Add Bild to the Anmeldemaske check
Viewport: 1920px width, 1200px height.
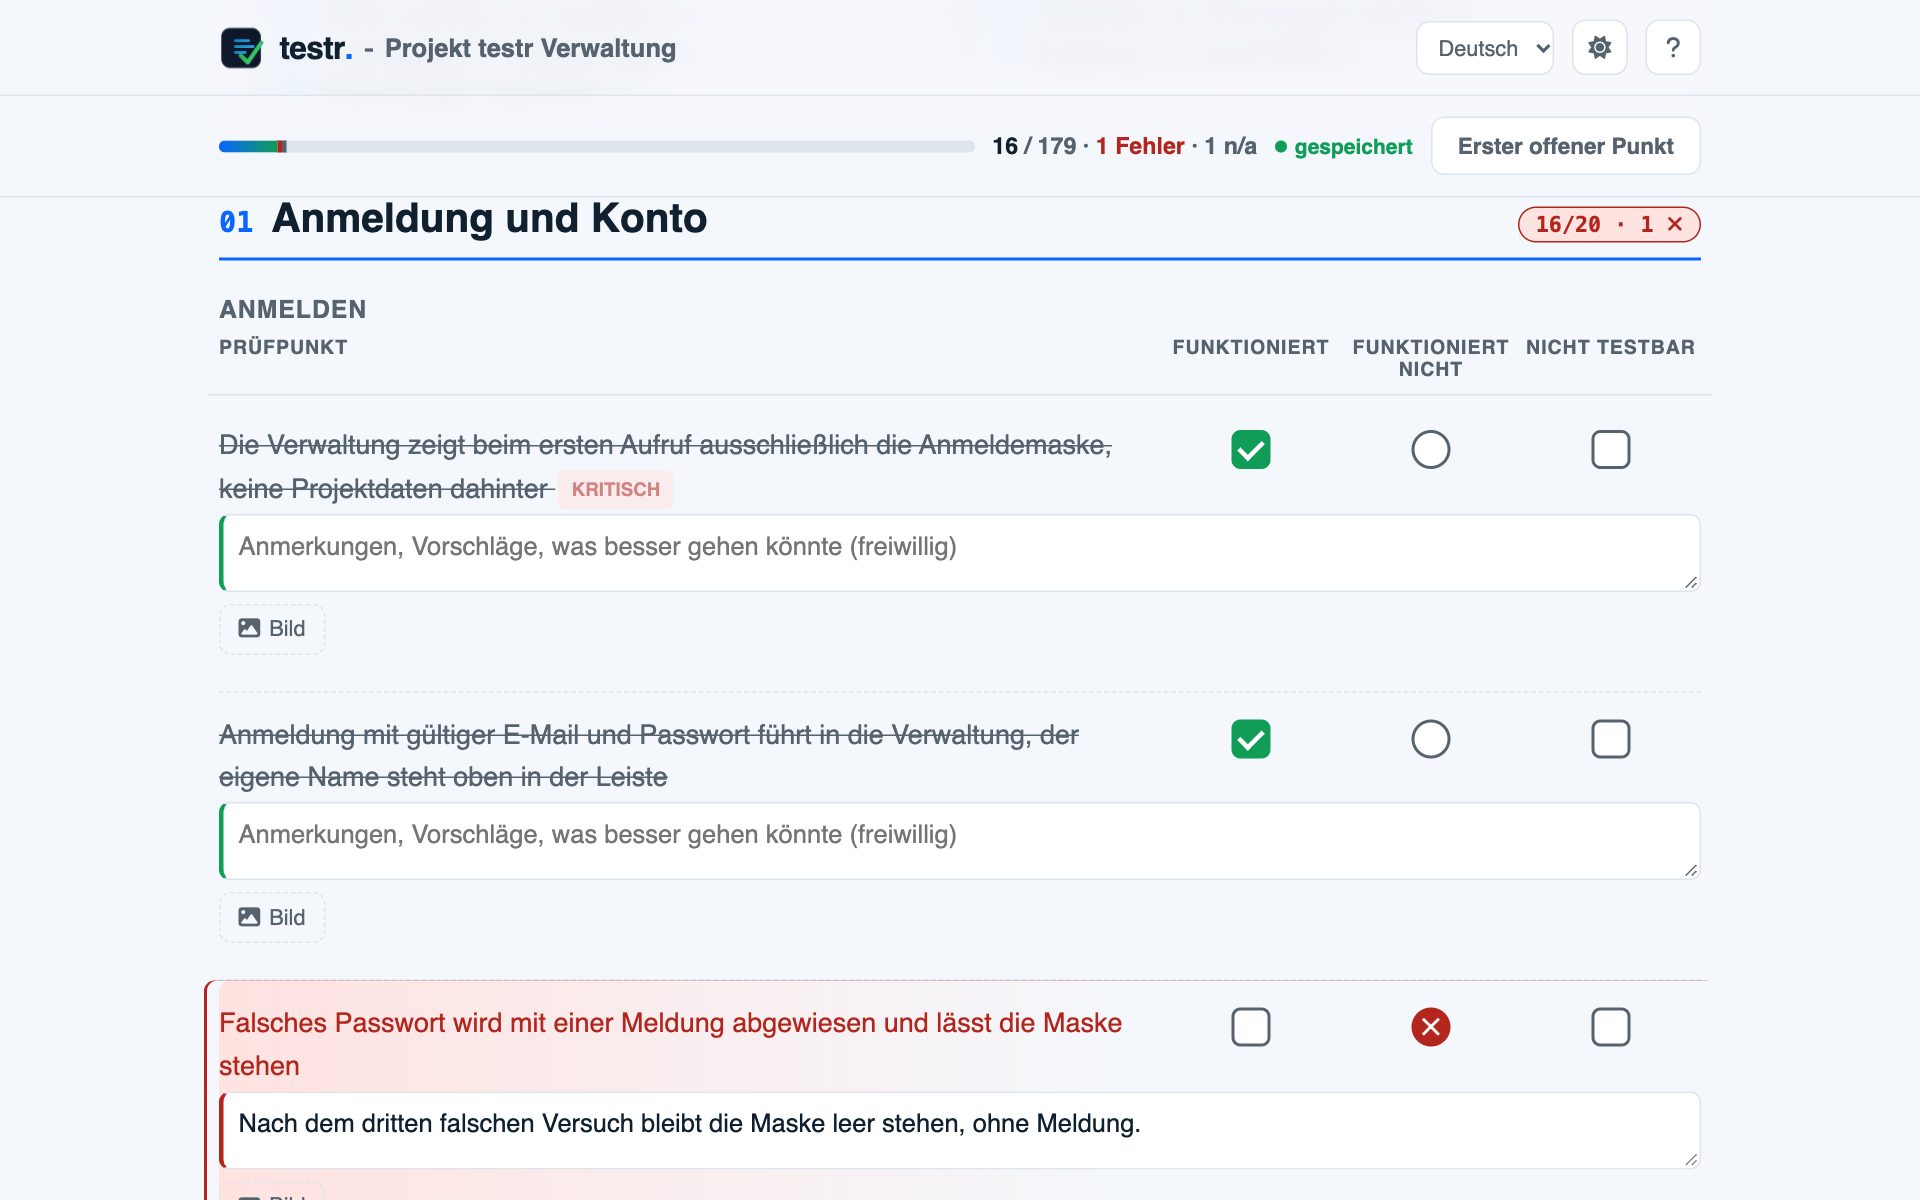click(272, 629)
